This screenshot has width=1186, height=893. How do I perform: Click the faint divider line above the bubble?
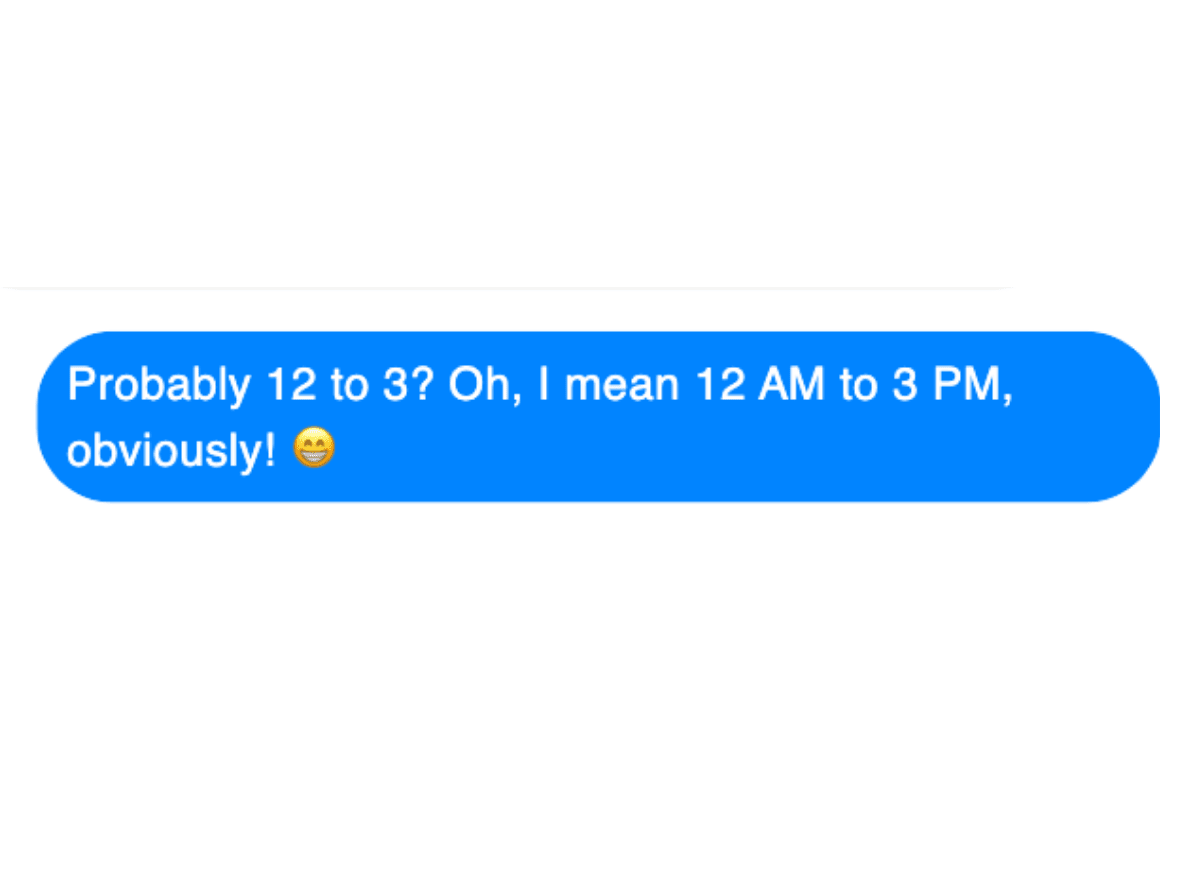click(x=508, y=288)
